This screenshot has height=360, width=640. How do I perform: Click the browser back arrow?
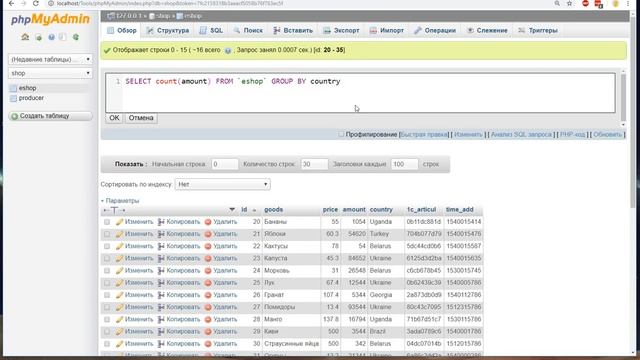tap(11, 3)
